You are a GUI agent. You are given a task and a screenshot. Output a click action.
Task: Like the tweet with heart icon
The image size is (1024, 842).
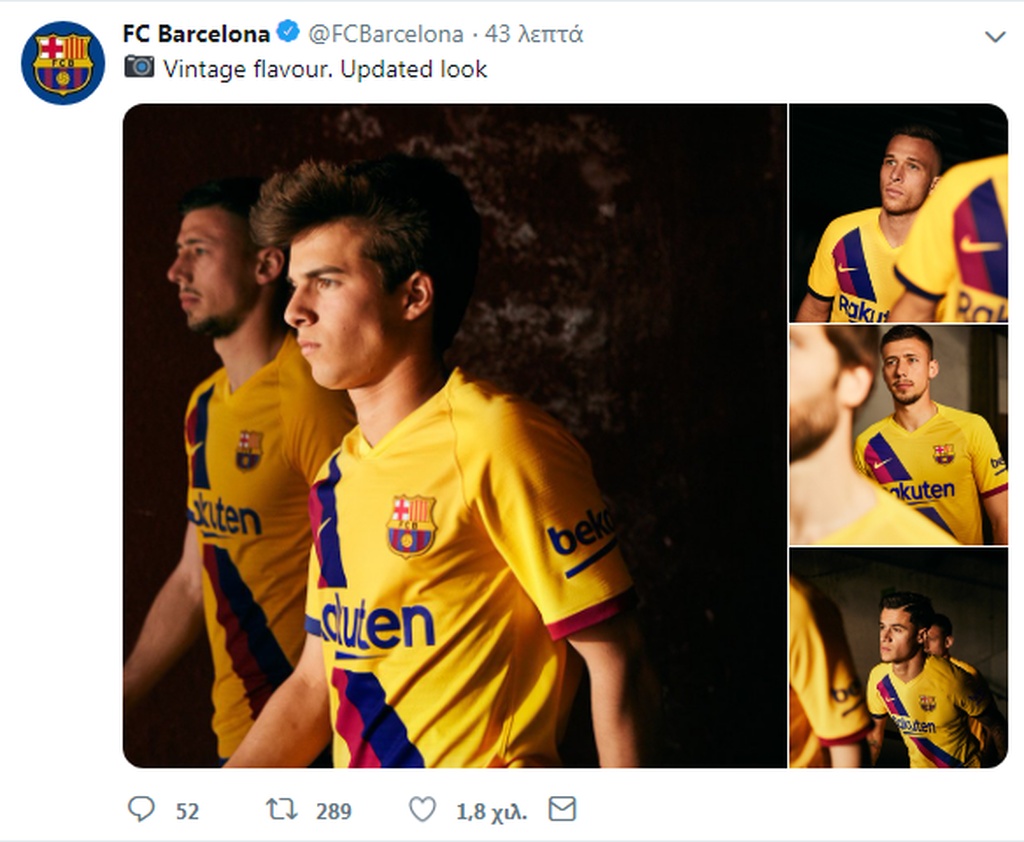[422, 809]
